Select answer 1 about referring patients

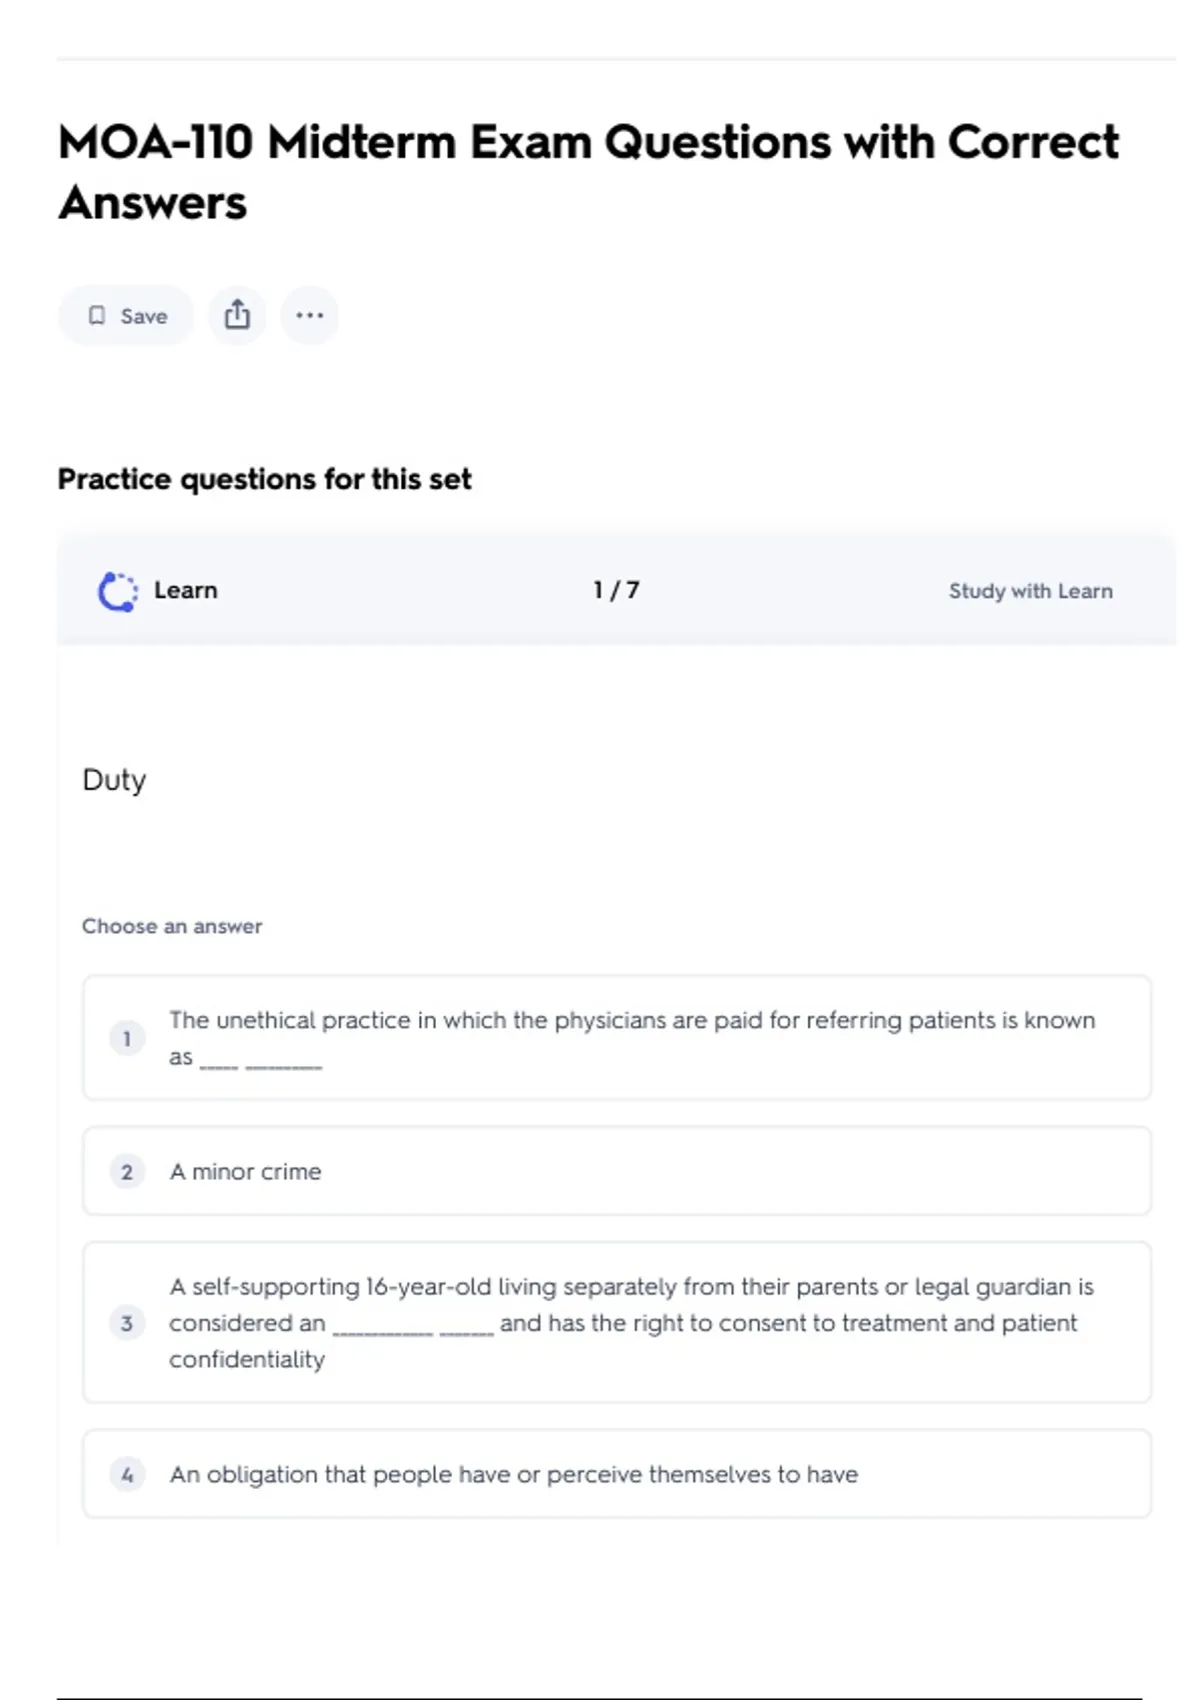pyautogui.click(x=632, y=1038)
